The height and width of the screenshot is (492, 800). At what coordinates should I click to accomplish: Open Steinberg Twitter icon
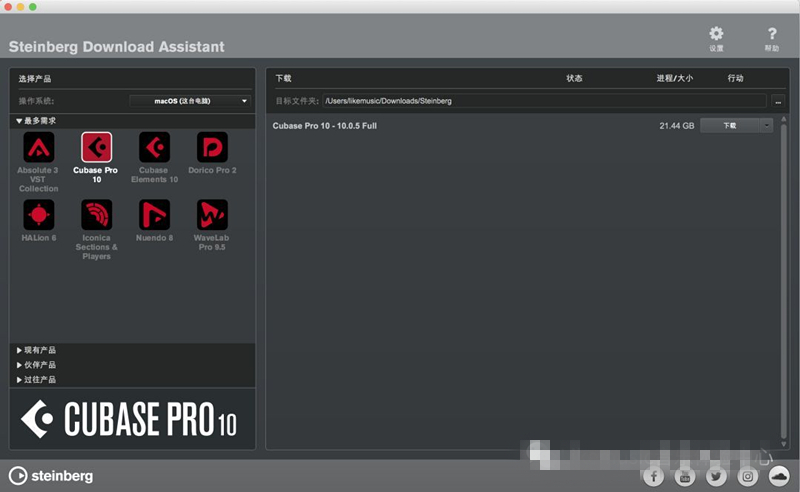716,476
